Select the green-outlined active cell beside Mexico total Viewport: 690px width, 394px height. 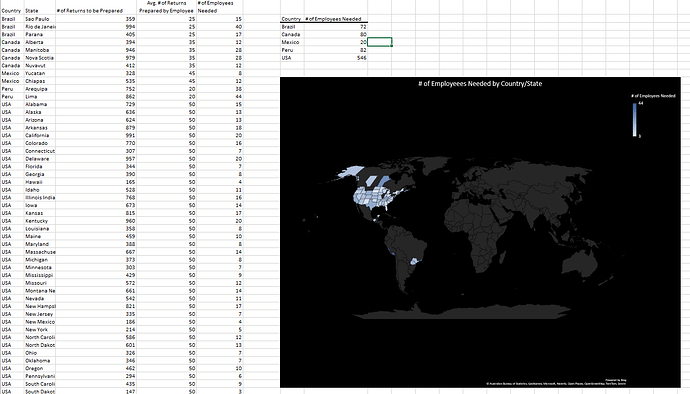click(379, 42)
